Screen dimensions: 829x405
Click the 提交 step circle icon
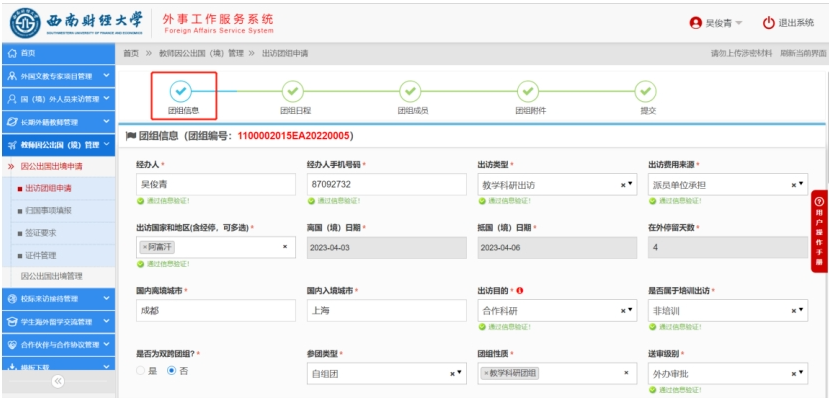pyautogui.click(x=646, y=90)
